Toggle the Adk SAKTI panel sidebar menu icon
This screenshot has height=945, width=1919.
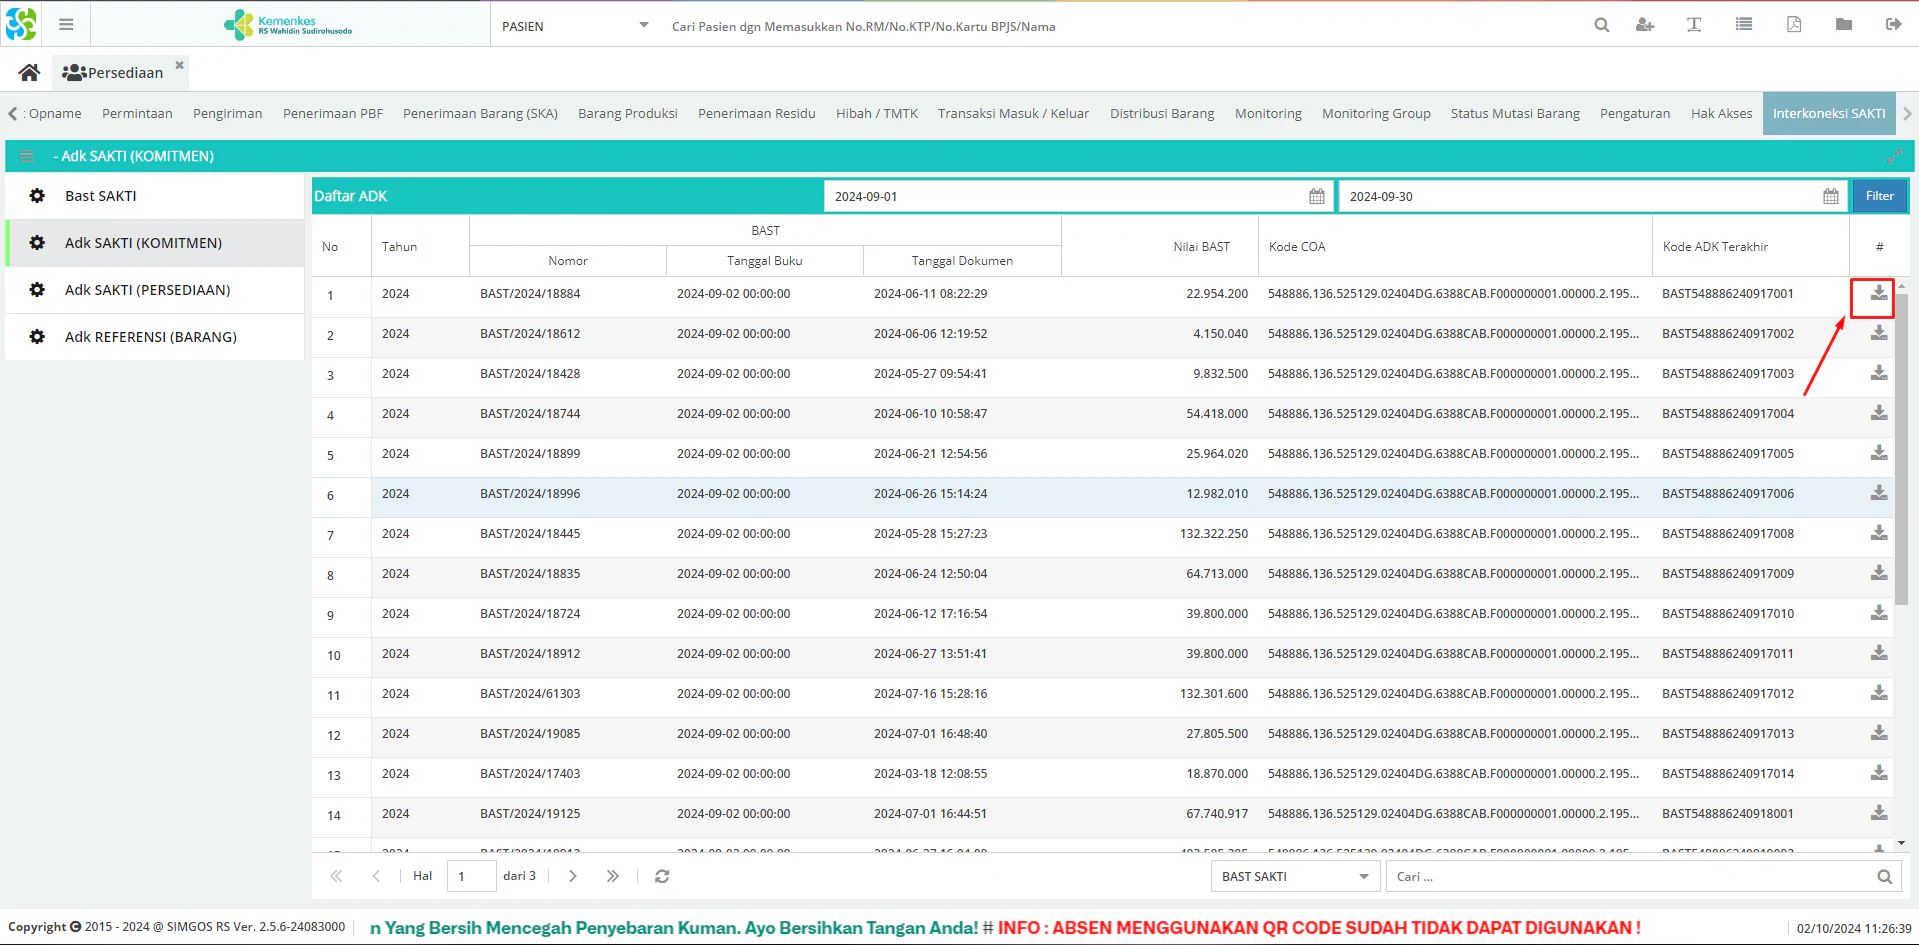(27, 156)
